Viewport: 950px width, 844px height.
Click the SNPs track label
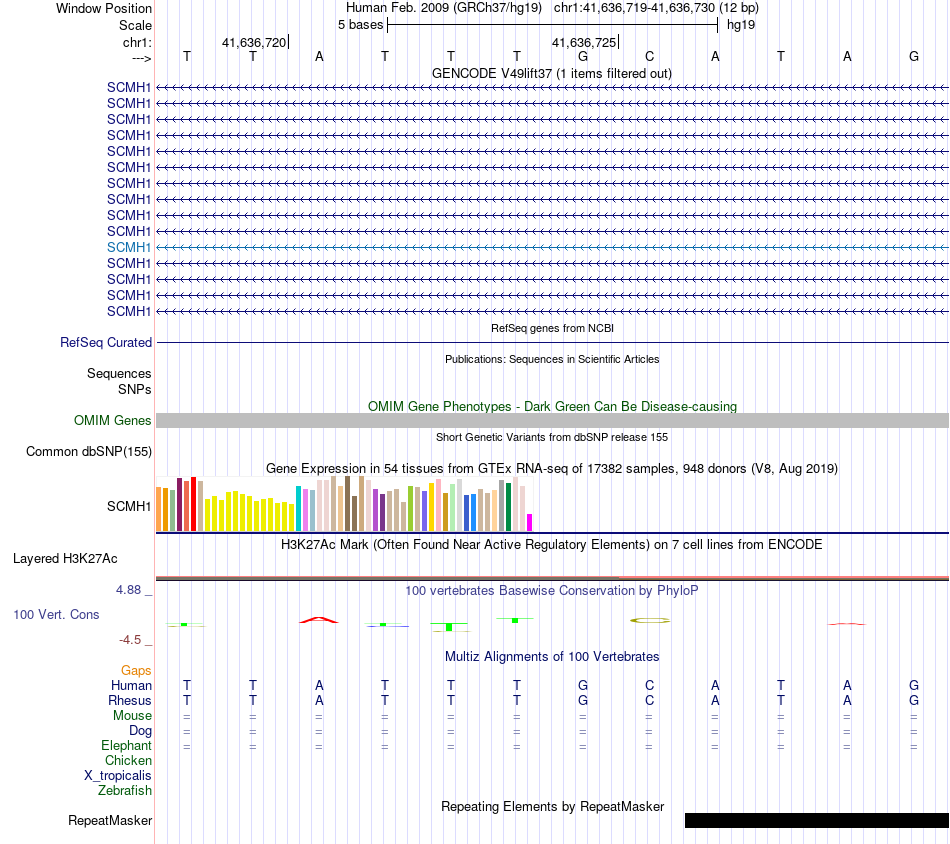(135, 390)
